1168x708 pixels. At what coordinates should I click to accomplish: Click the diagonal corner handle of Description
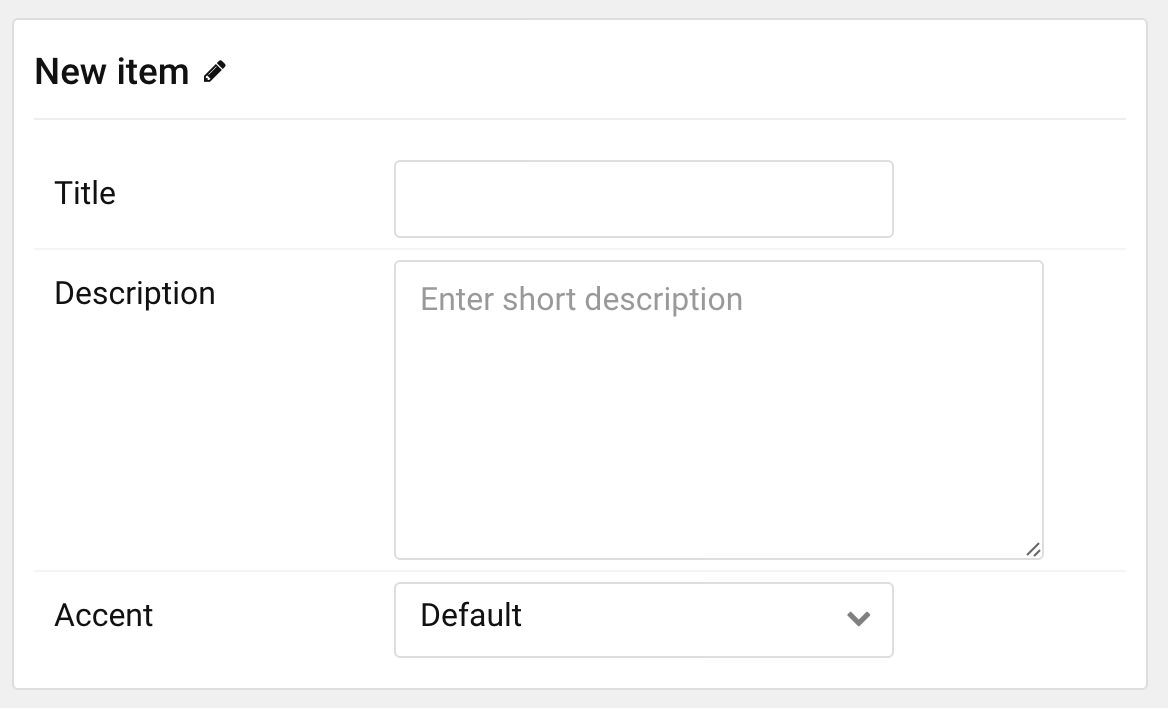pos(1032,549)
